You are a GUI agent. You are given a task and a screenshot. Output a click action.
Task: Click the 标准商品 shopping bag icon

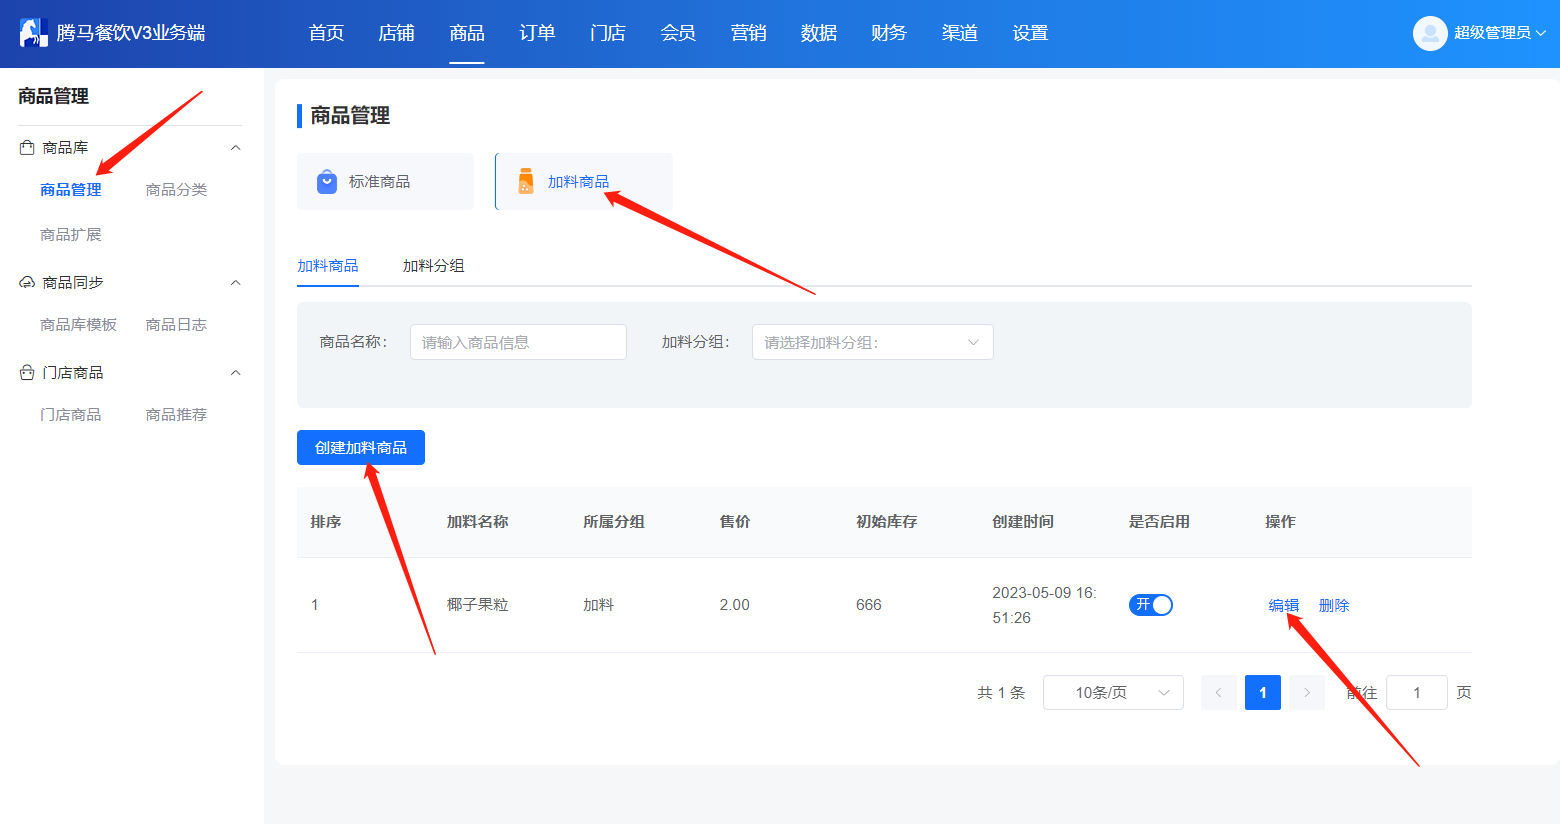pos(327,182)
